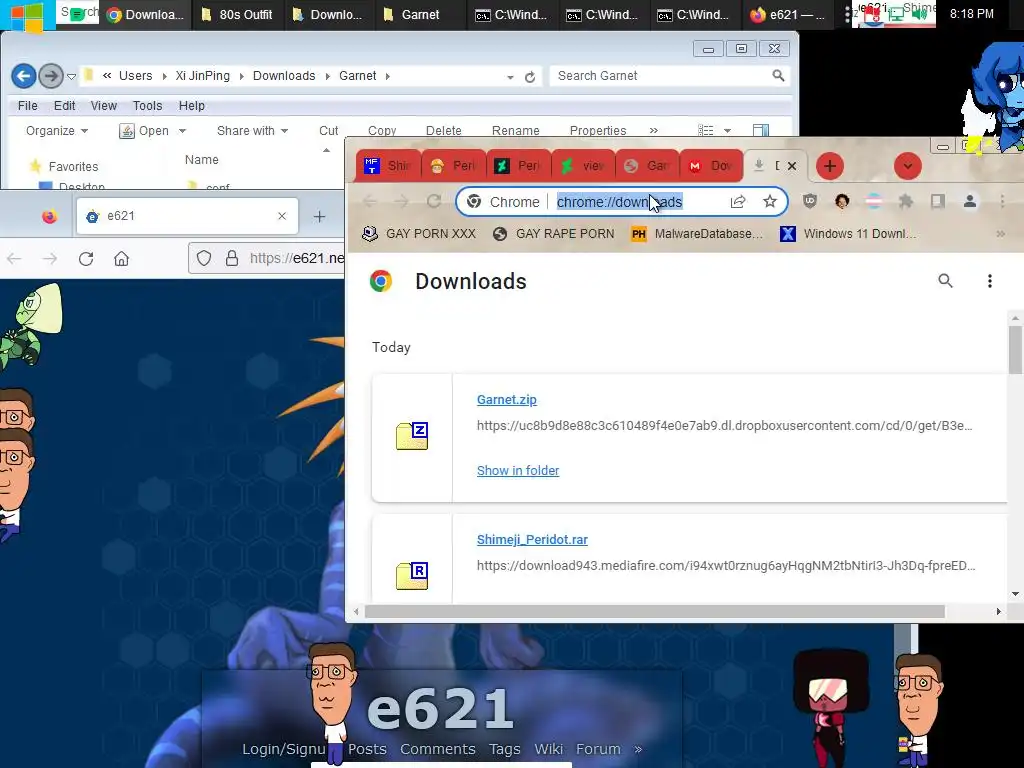Click the Firefox site padlock icon
The height and width of the screenshot is (768, 1024).
pos(232,259)
